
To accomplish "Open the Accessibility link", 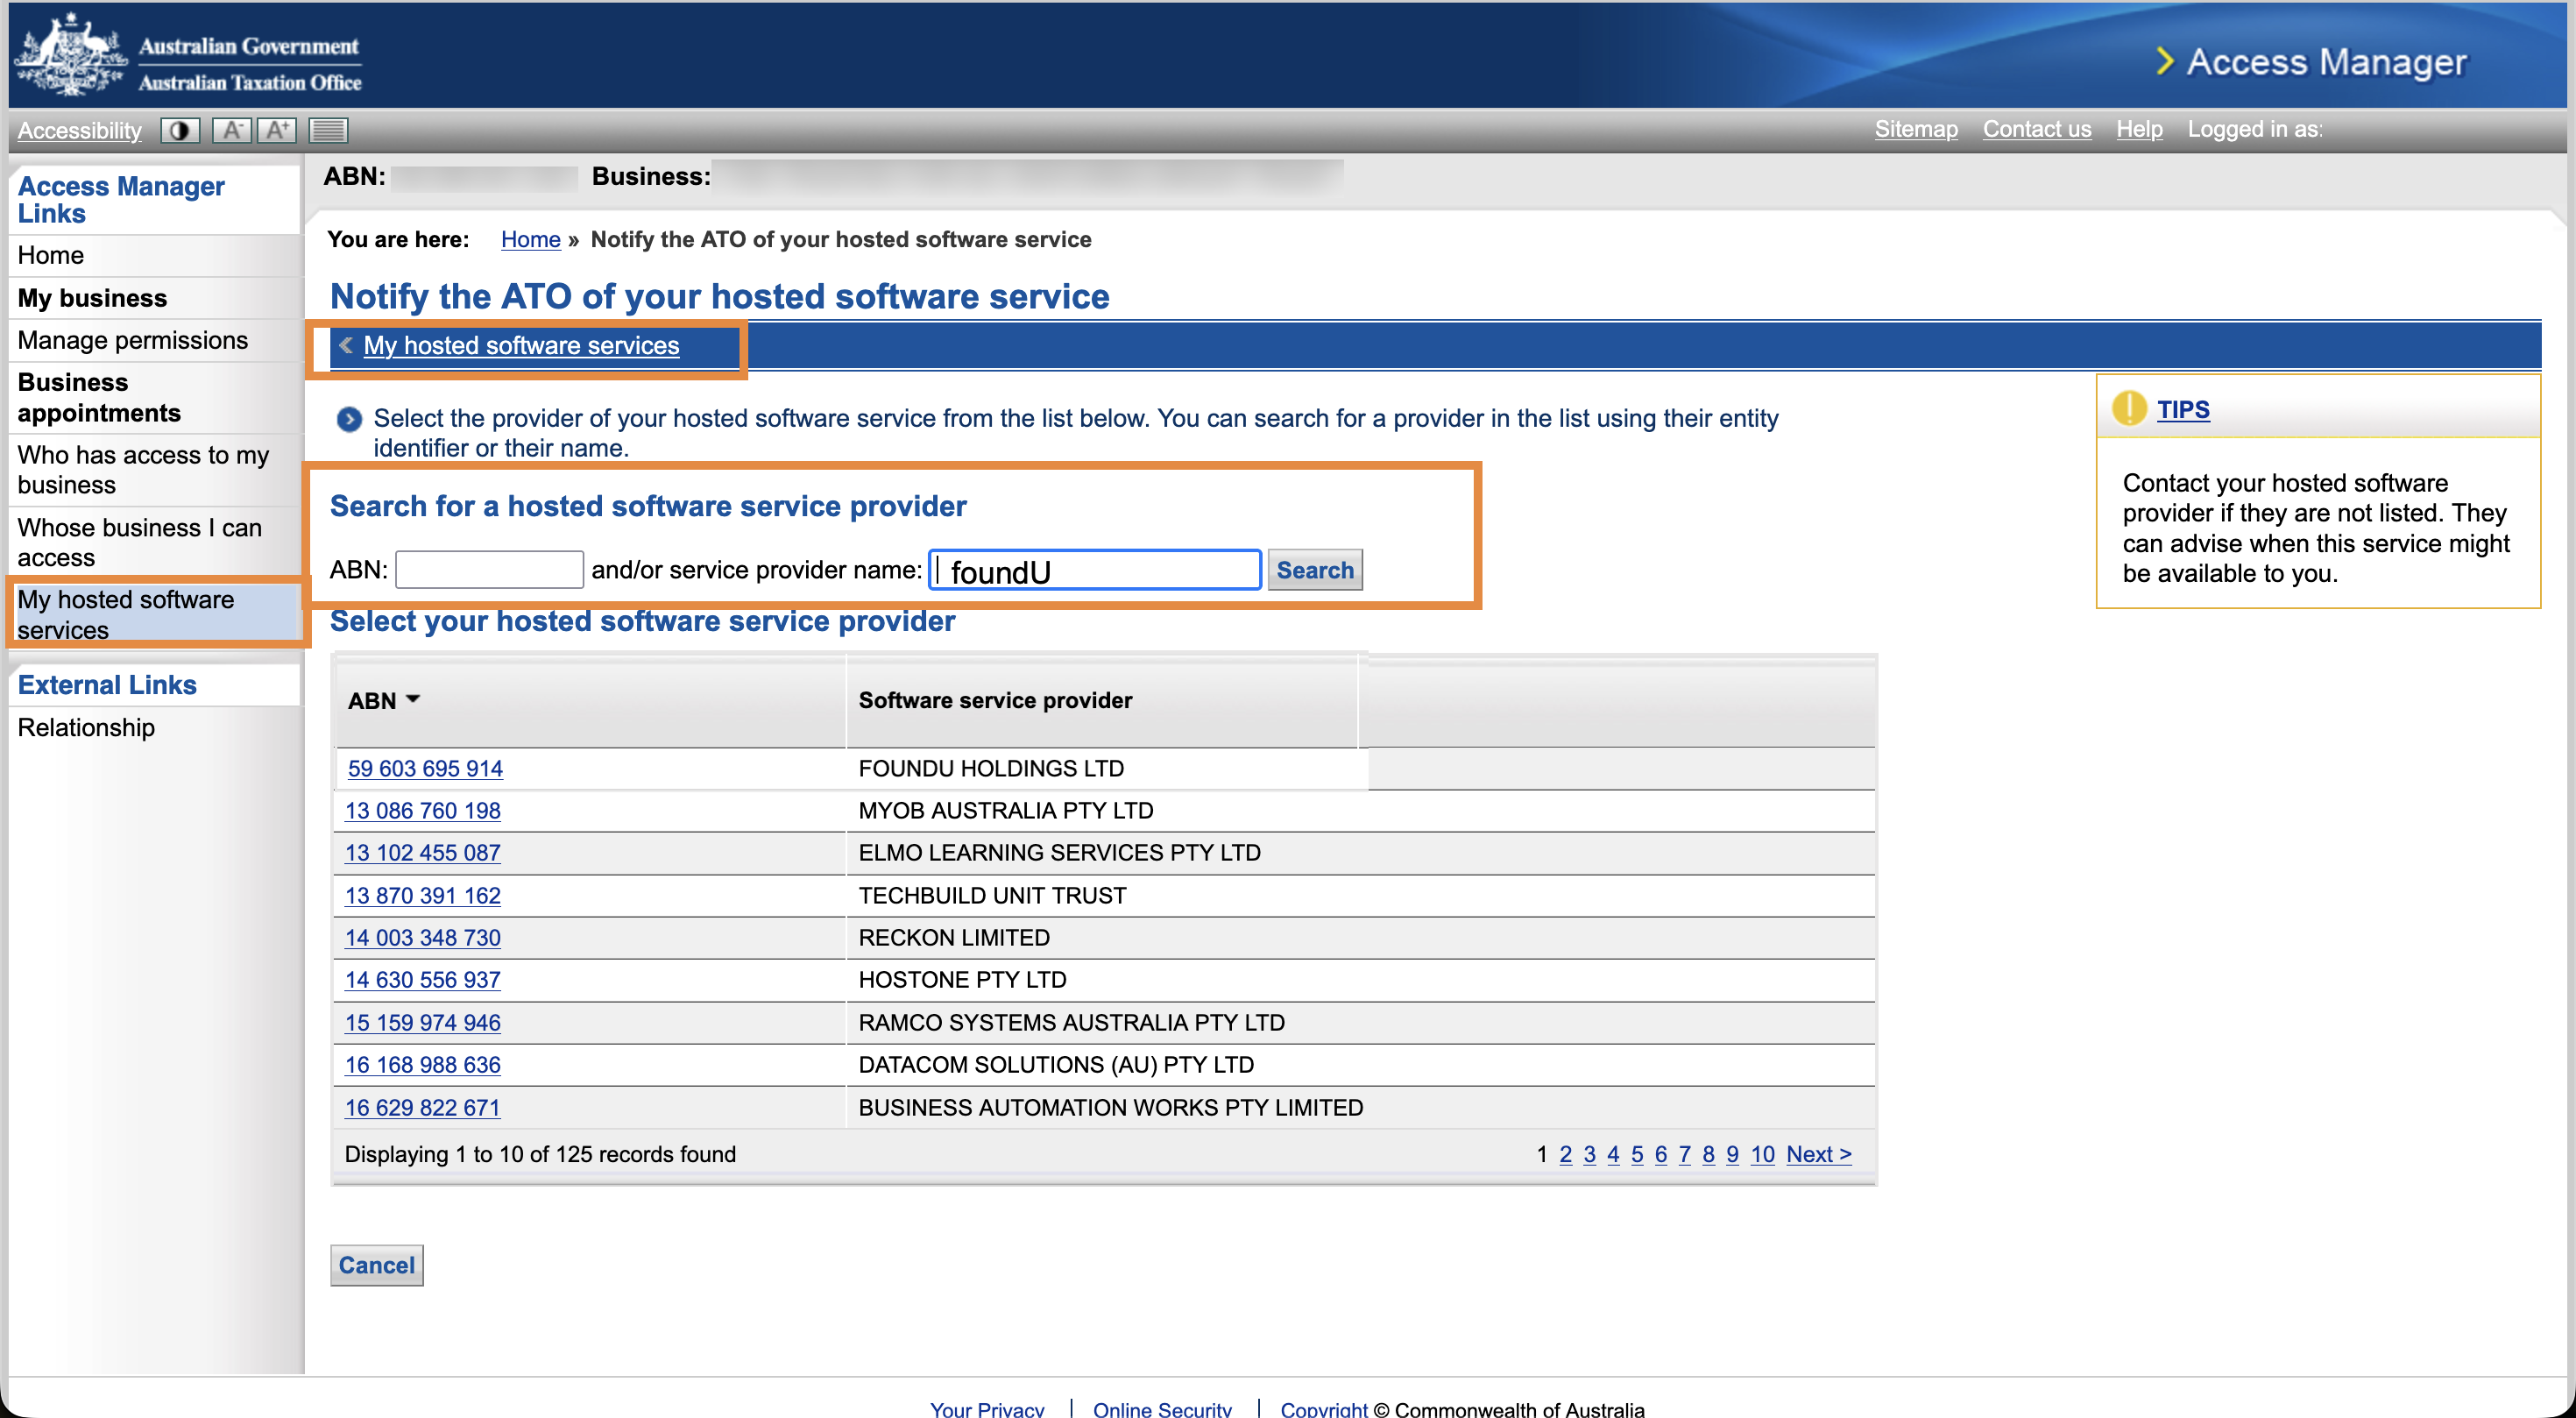I will [x=80, y=130].
